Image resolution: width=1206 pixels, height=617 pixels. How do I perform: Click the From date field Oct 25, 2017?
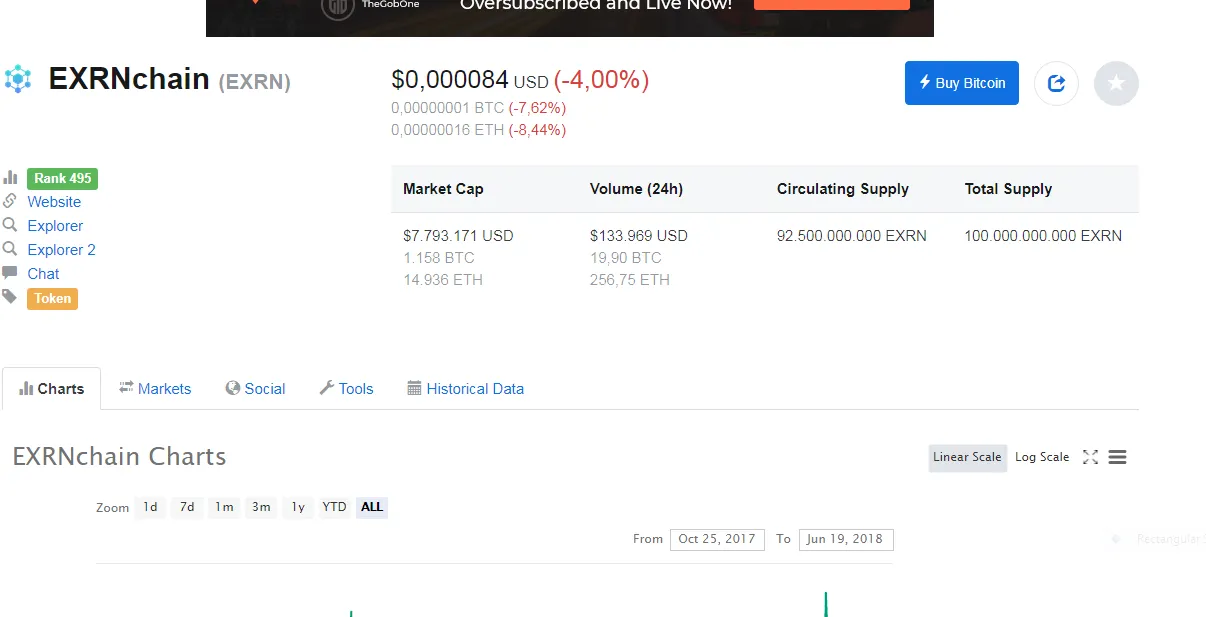click(717, 539)
